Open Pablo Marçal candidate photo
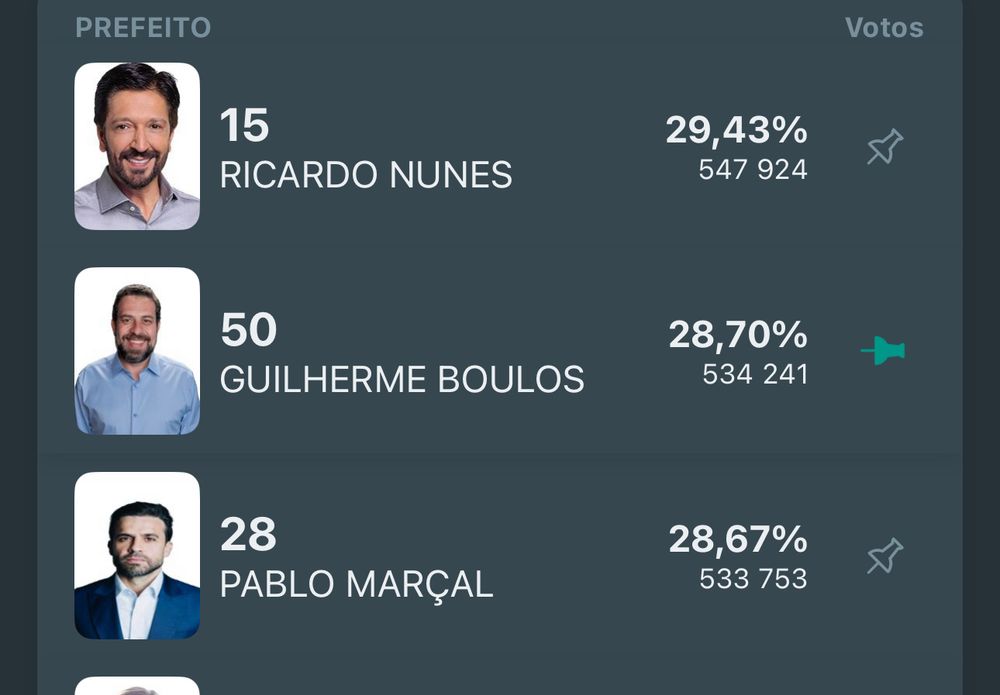Viewport: 1000px width, 695px height. (137, 555)
